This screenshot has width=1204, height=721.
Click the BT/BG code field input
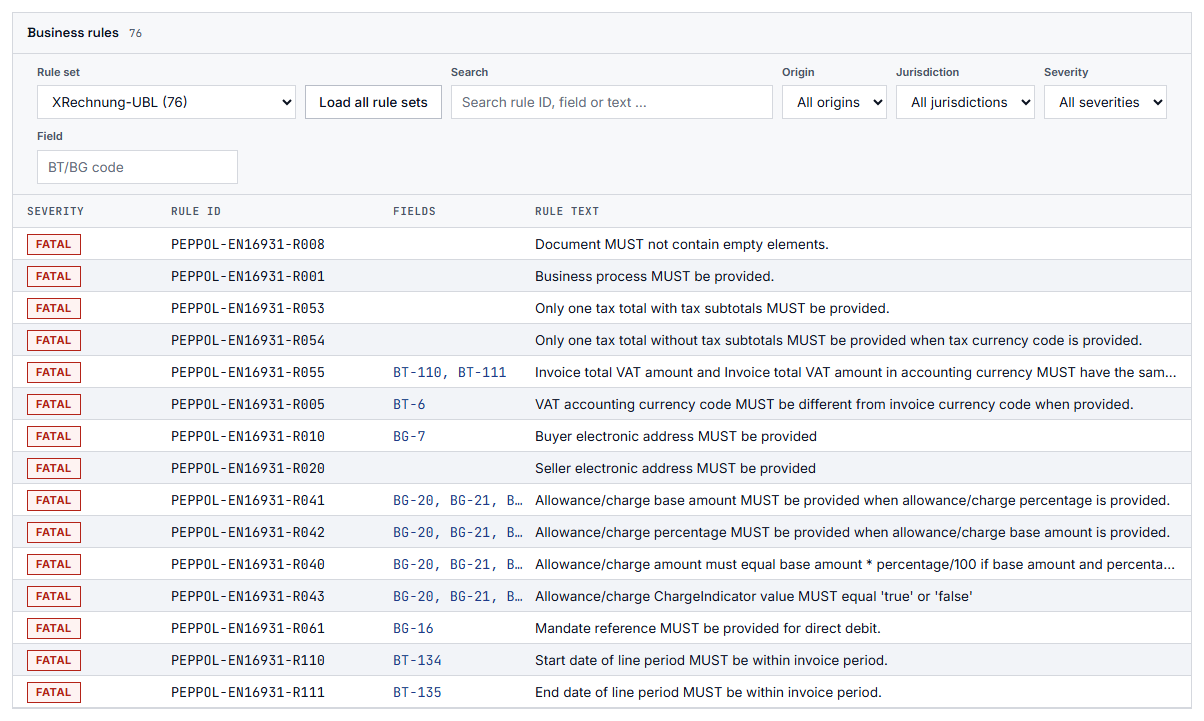pyautogui.click(x=137, y=167)
